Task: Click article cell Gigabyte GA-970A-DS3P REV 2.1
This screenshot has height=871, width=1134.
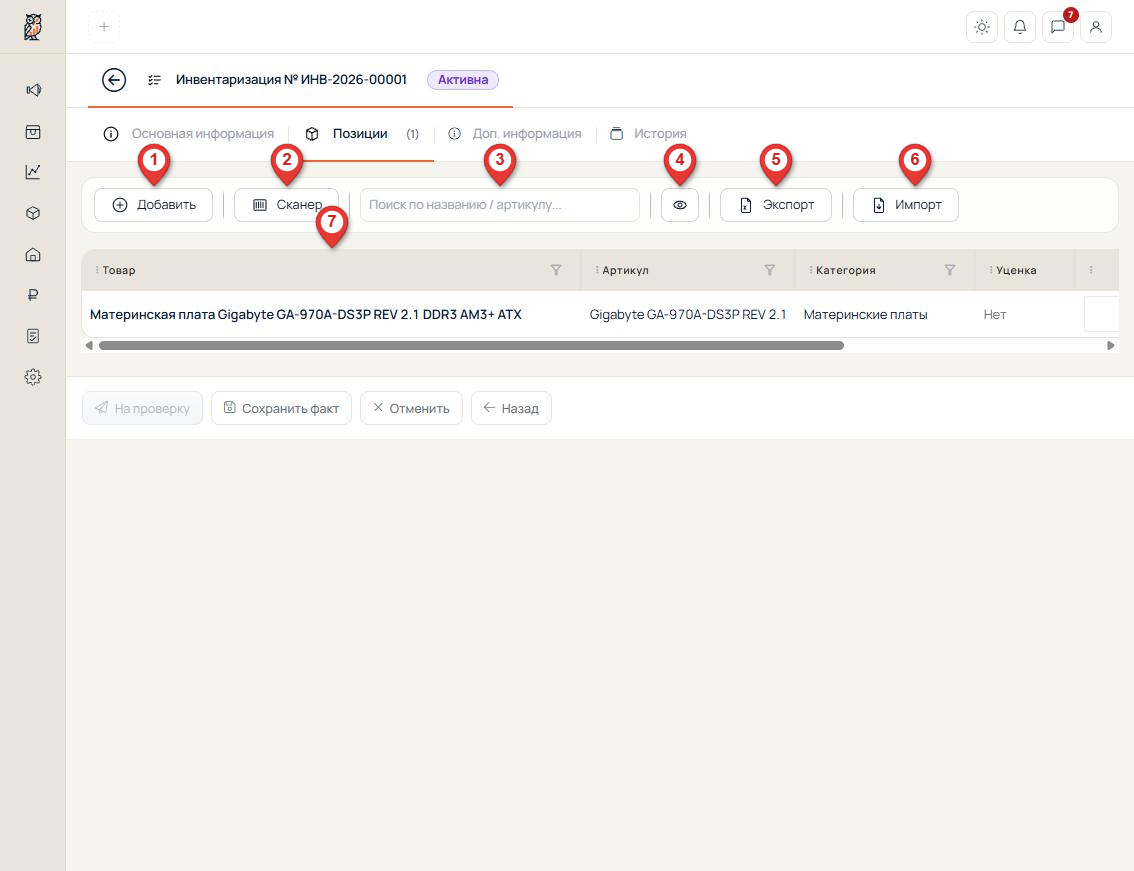Action: click(688, 315)
